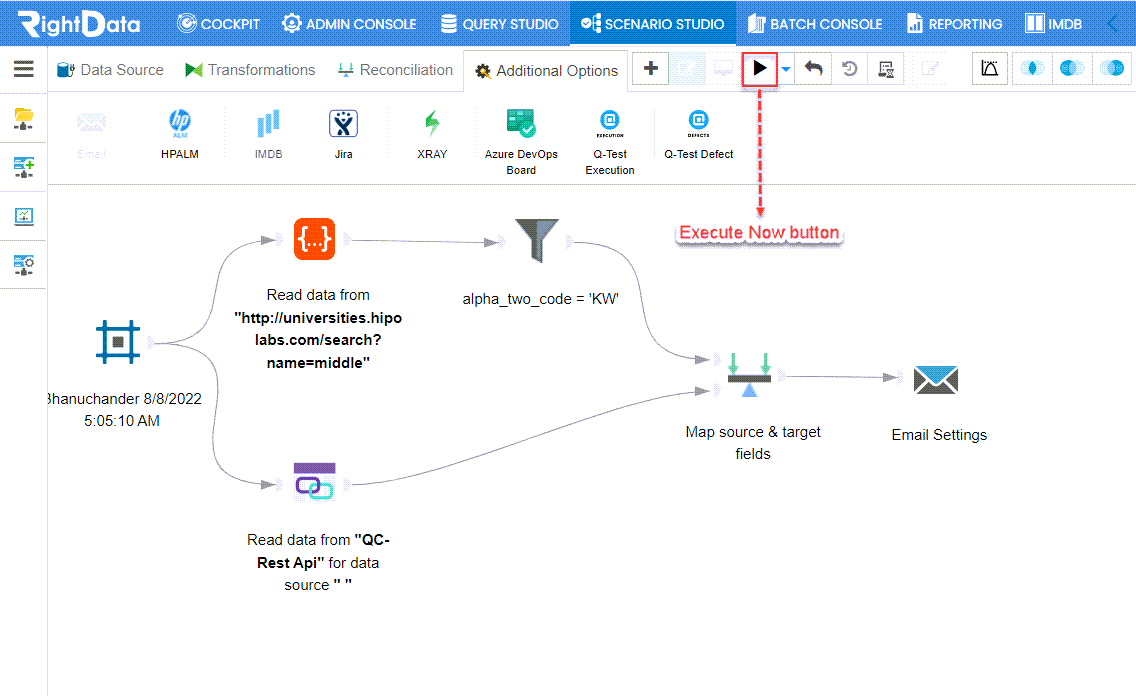Viewport: 1136px width, 696px height.
Task: Open the Data Source tab
Action: tap(110, 70)
